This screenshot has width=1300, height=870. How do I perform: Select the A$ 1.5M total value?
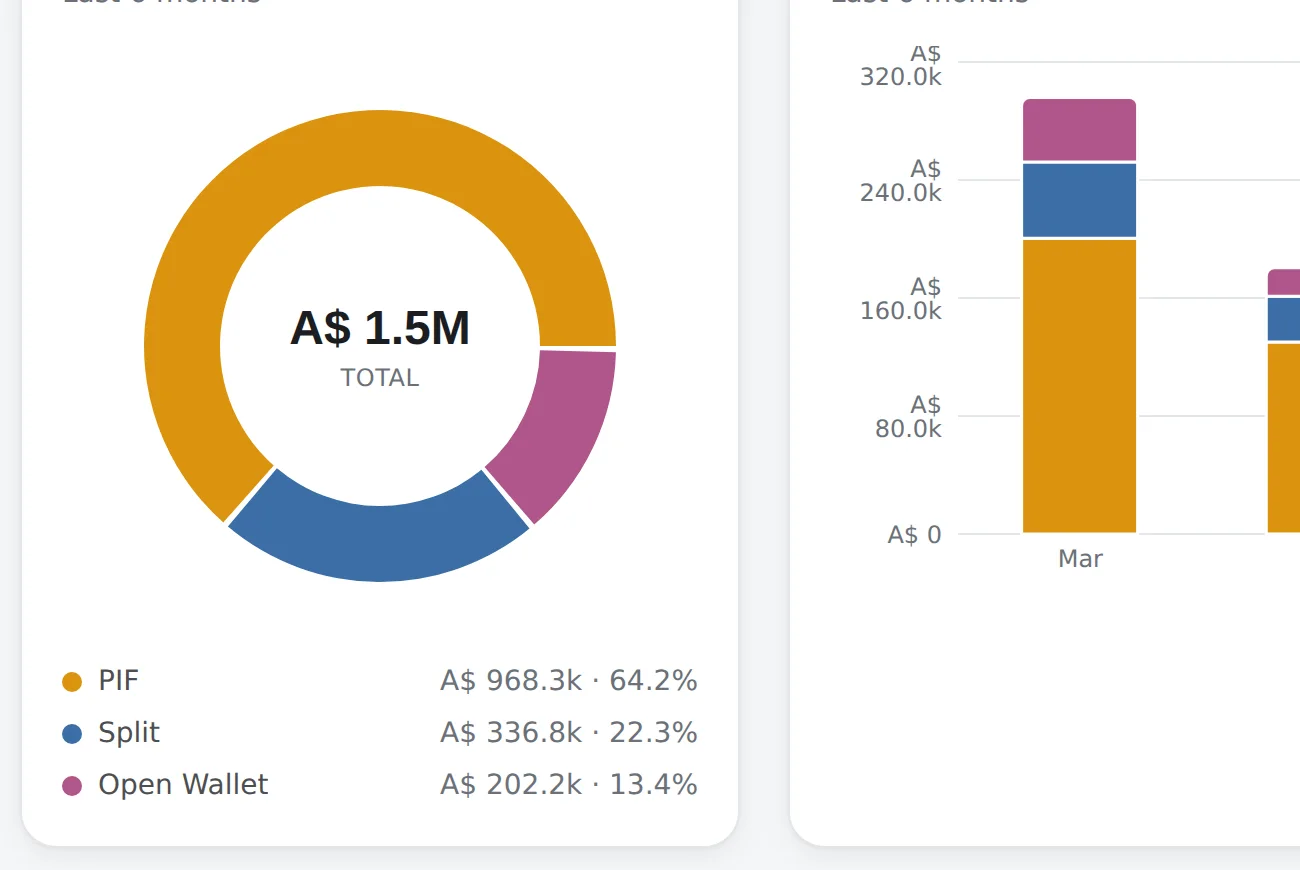point(380,328)
